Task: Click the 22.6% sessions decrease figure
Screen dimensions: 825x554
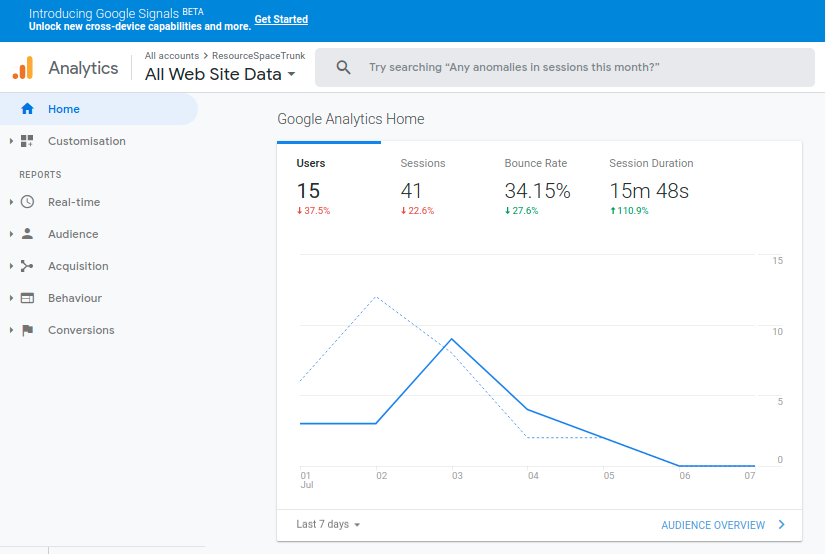Action: click(418, 211)
